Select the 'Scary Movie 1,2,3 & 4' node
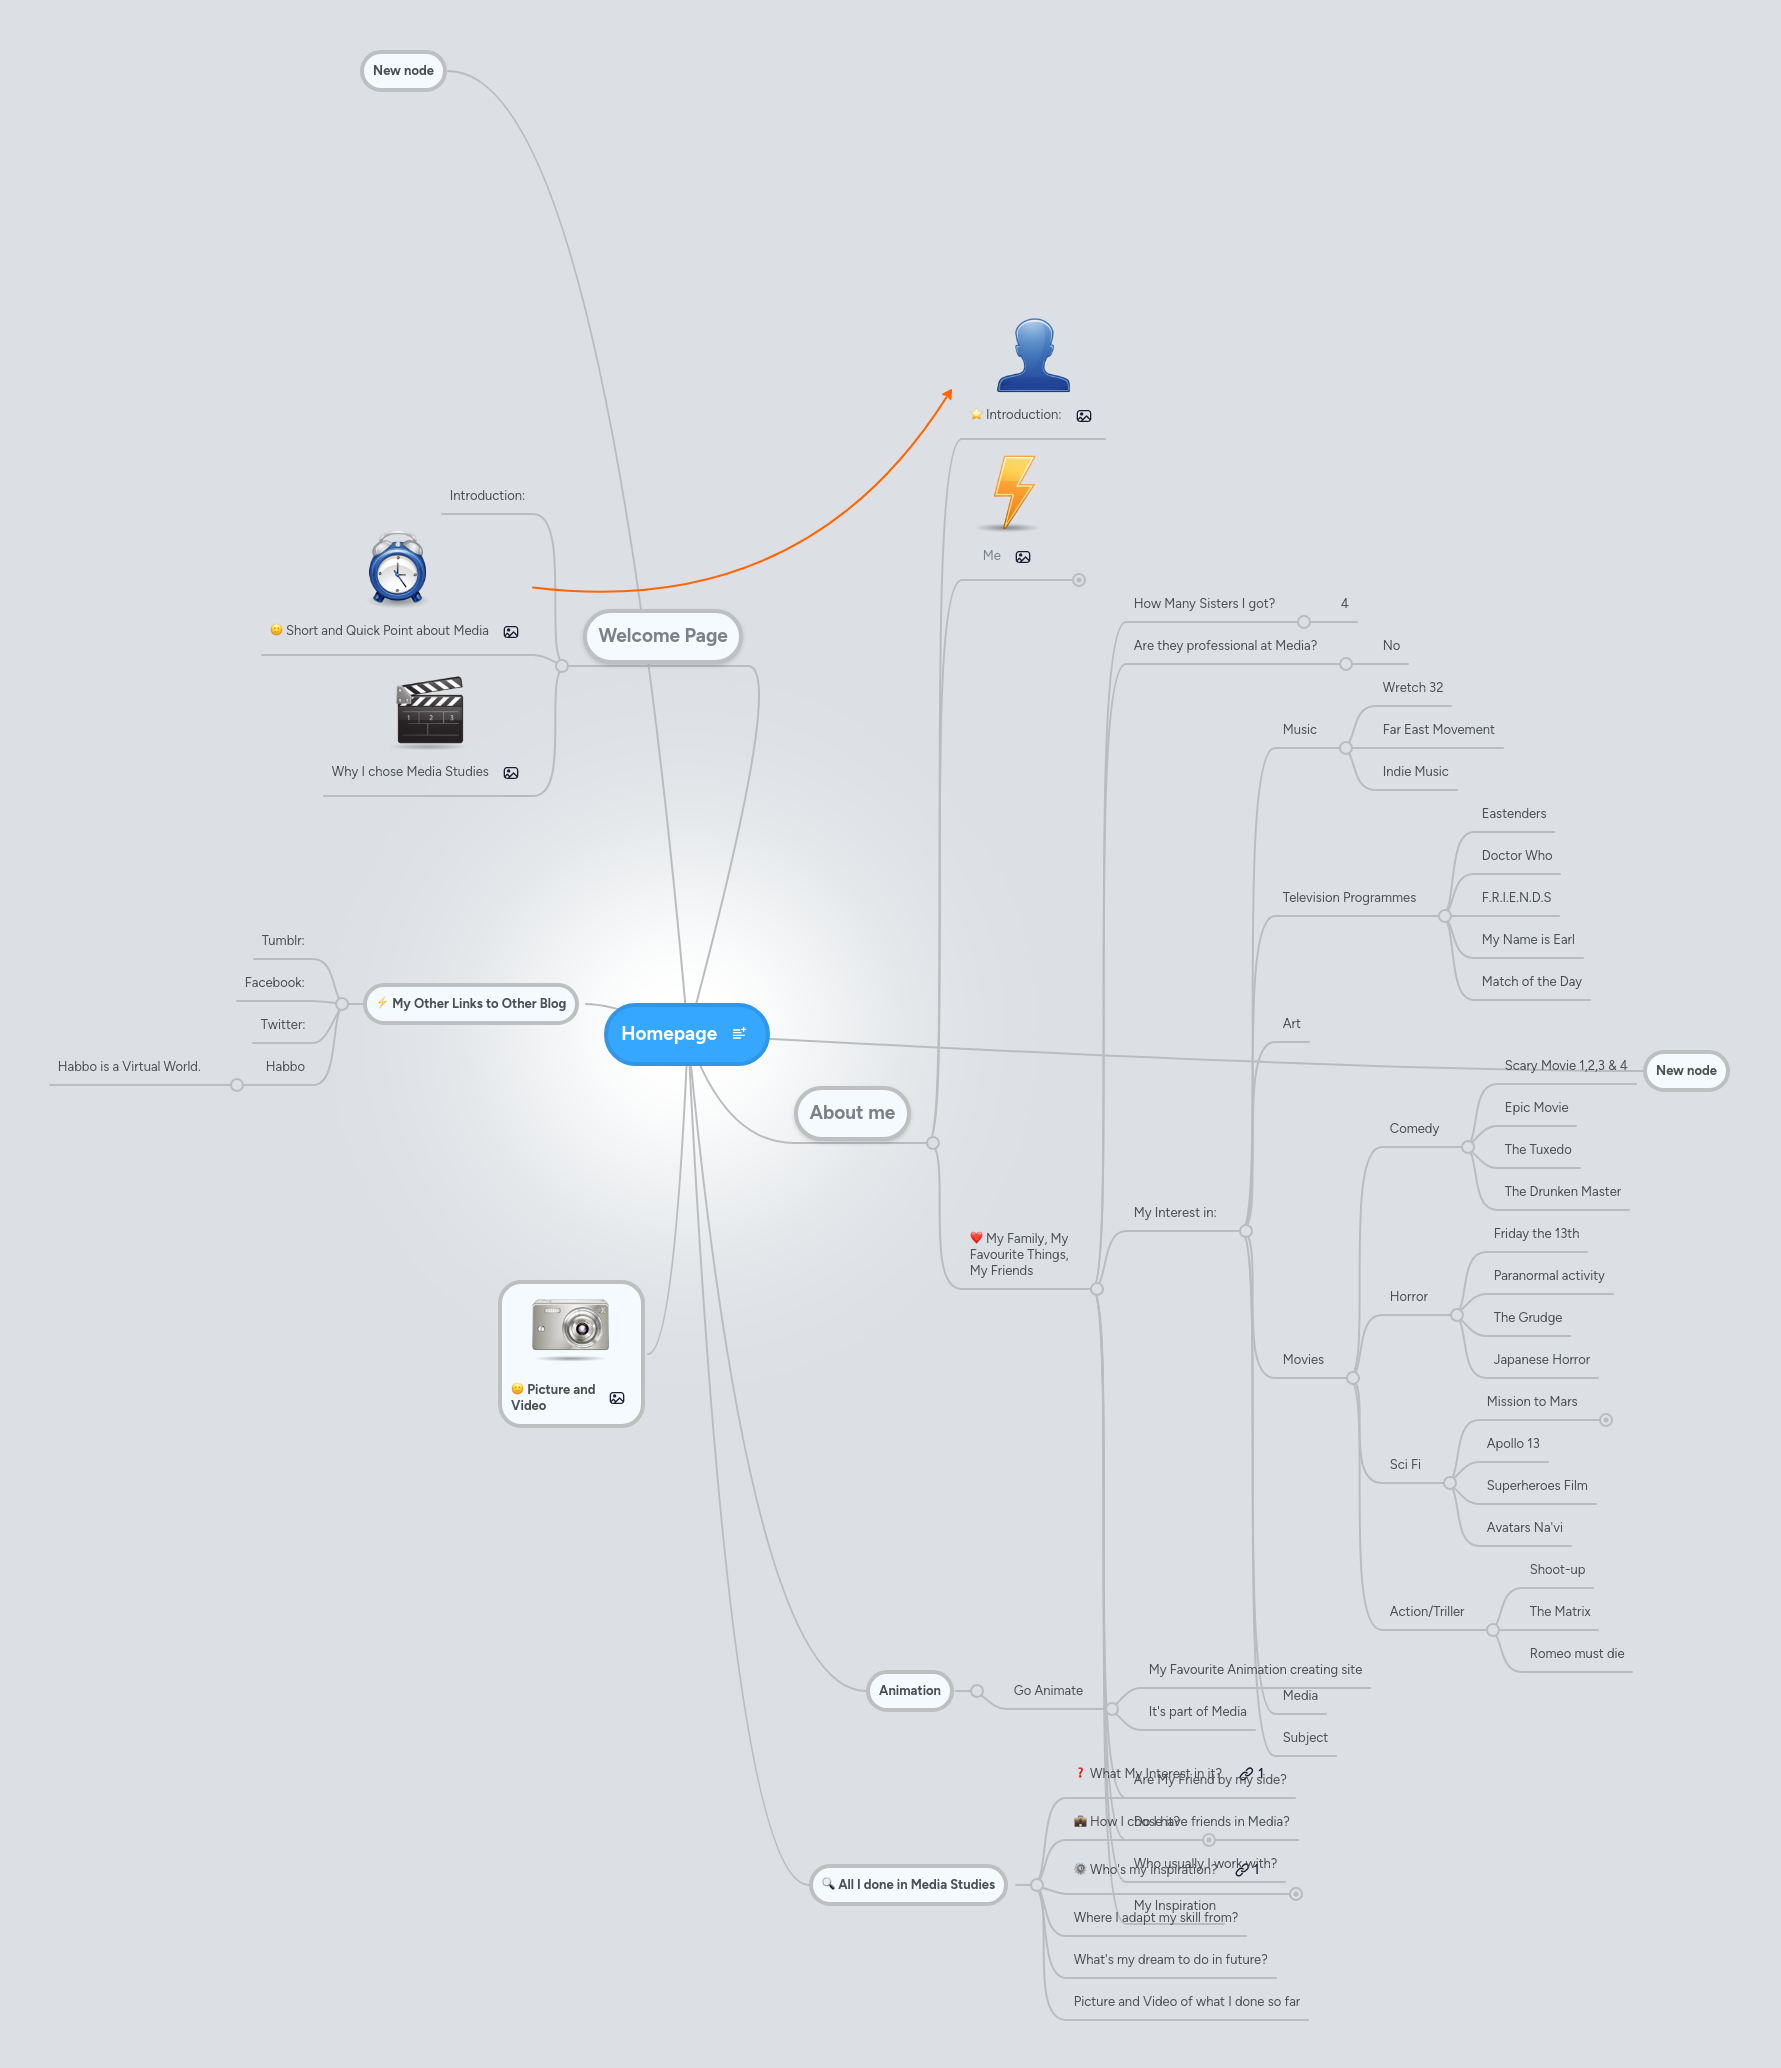Screen dimensions: 1781x2068 [x=1565, y=1065]
